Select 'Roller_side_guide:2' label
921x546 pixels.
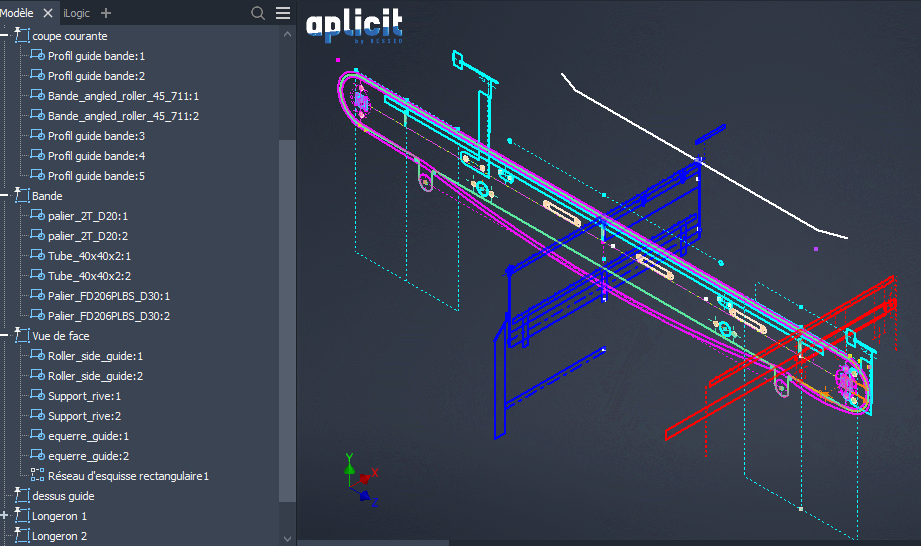[x=95, y=376]
